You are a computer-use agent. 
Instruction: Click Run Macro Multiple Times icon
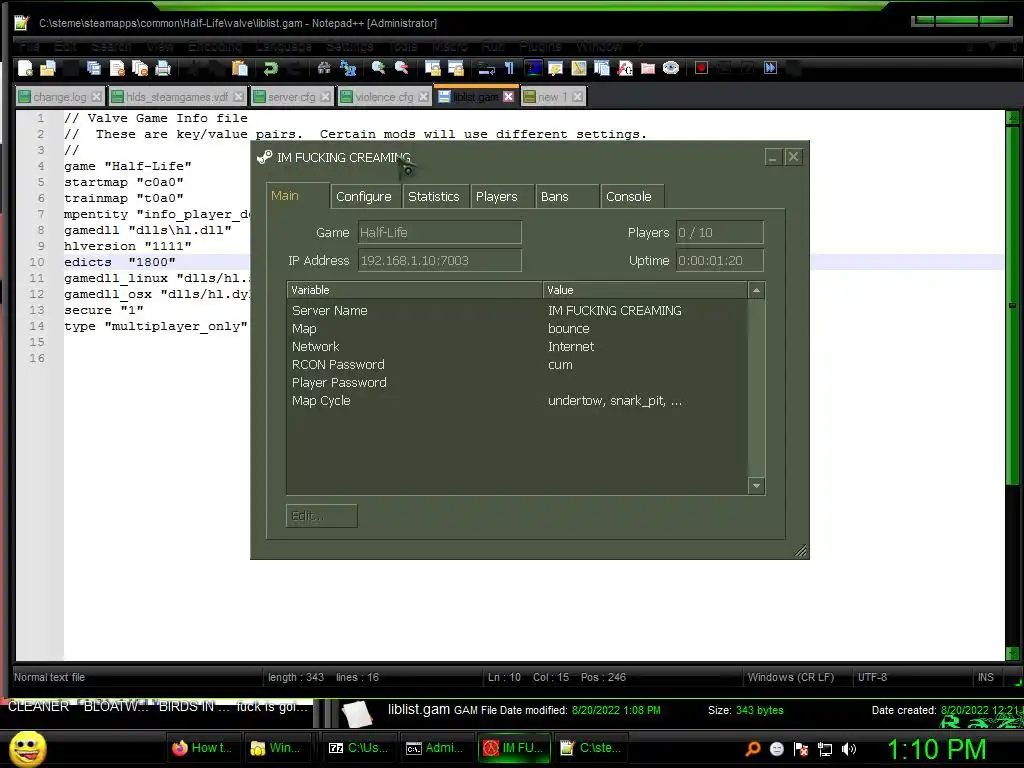tap(771, 68)
